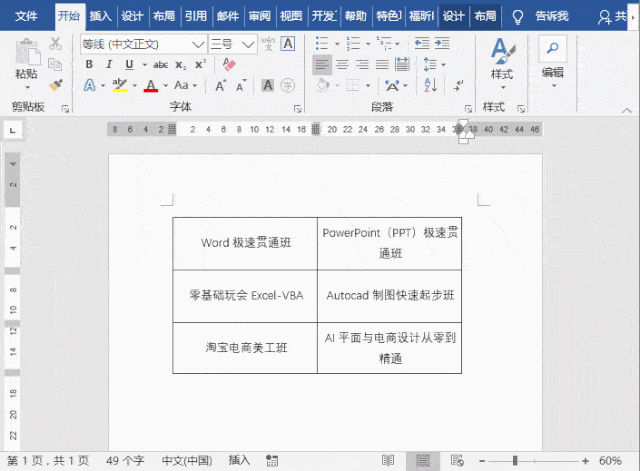Screen dimensions: 640x471
Task: Click the Increase Indent icon
Action: click(442, 43)
